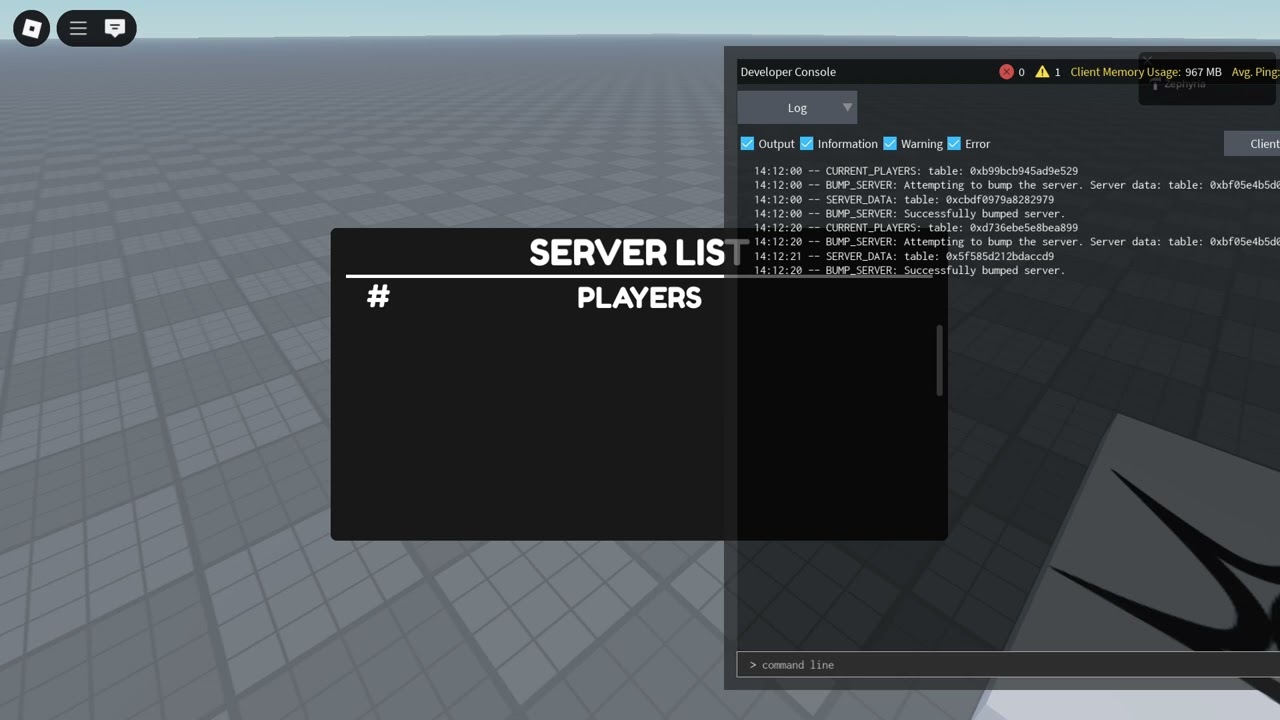Select the first CURRENT_PLAYERS log line at 14:12:00
Image resolution: width=1280 pixels, height=720 pixels.
pos(916,171)
